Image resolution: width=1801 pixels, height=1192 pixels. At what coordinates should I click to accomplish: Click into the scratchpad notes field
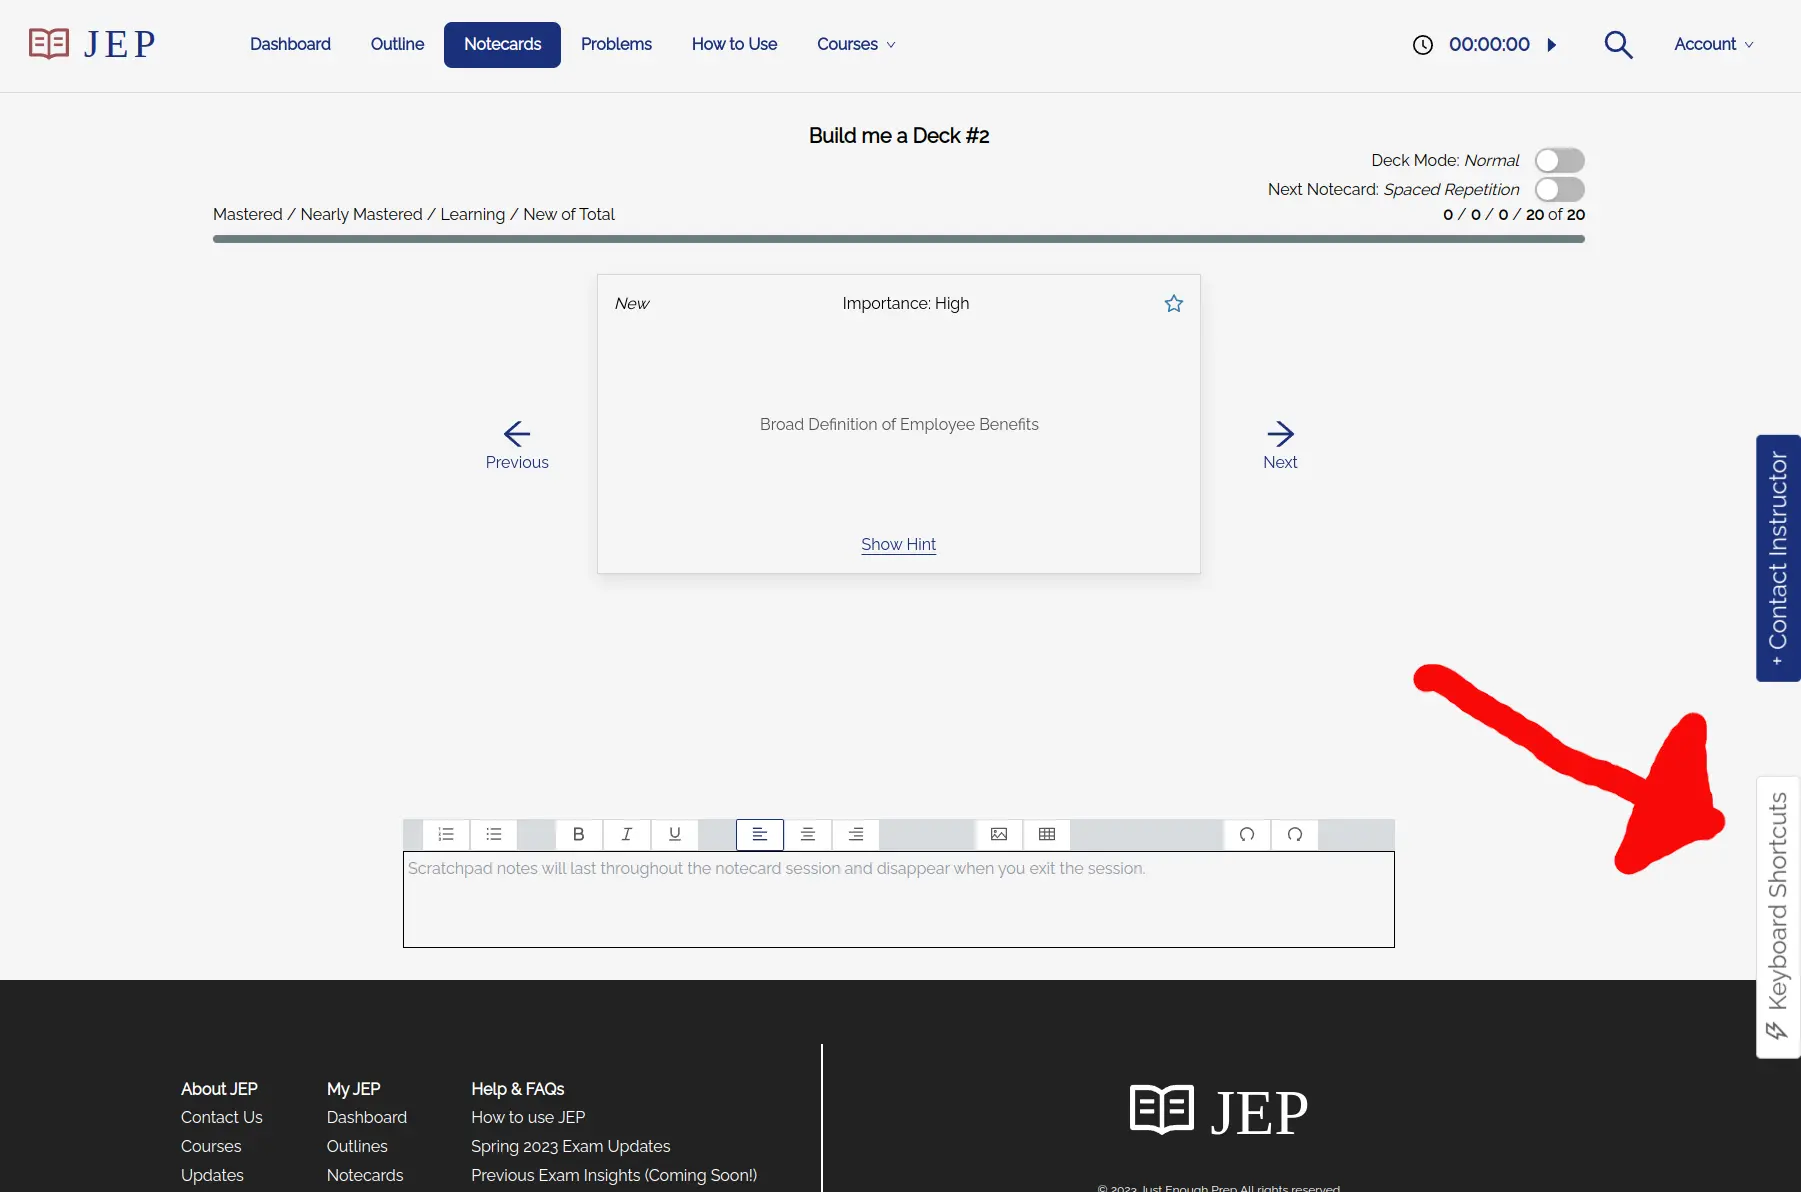[898, 900]
